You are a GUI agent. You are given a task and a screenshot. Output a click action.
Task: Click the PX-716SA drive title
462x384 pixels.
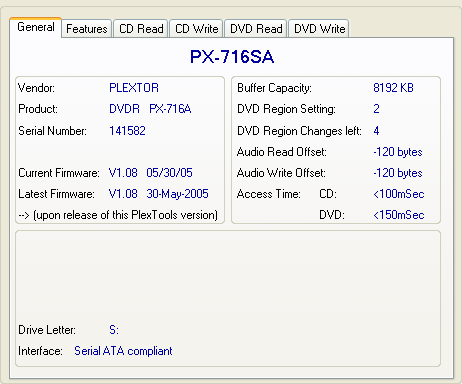coord(232,57)
